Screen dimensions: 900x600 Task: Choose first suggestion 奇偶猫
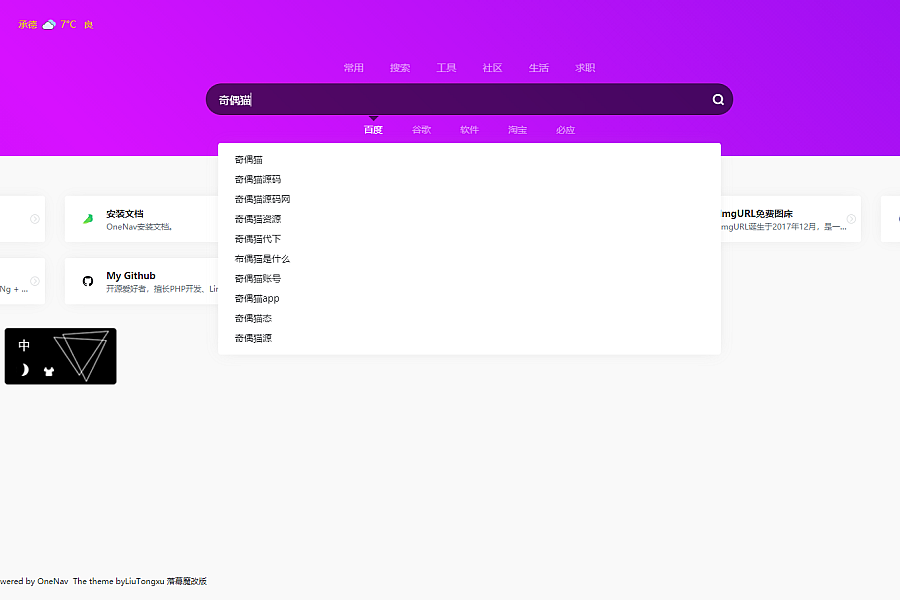469,160
